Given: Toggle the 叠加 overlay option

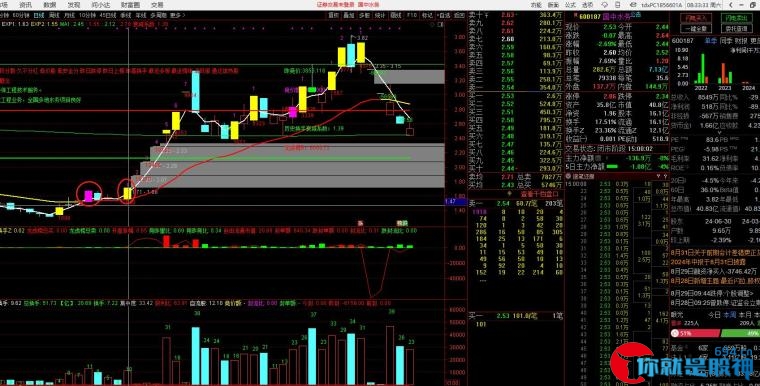Looking at the screenshot, I should [x=348, y=15].
